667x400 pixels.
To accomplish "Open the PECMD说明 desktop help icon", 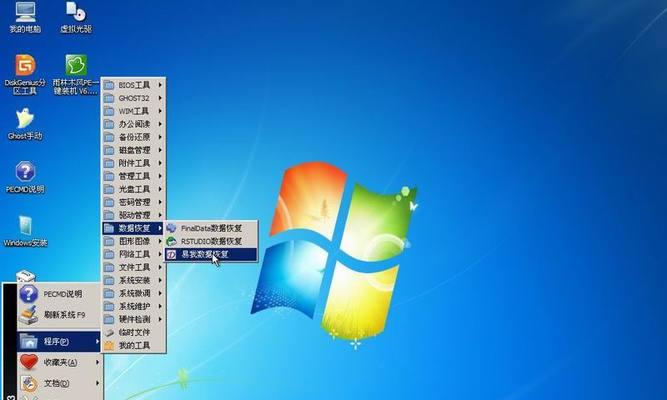I will tap(25, 177).
